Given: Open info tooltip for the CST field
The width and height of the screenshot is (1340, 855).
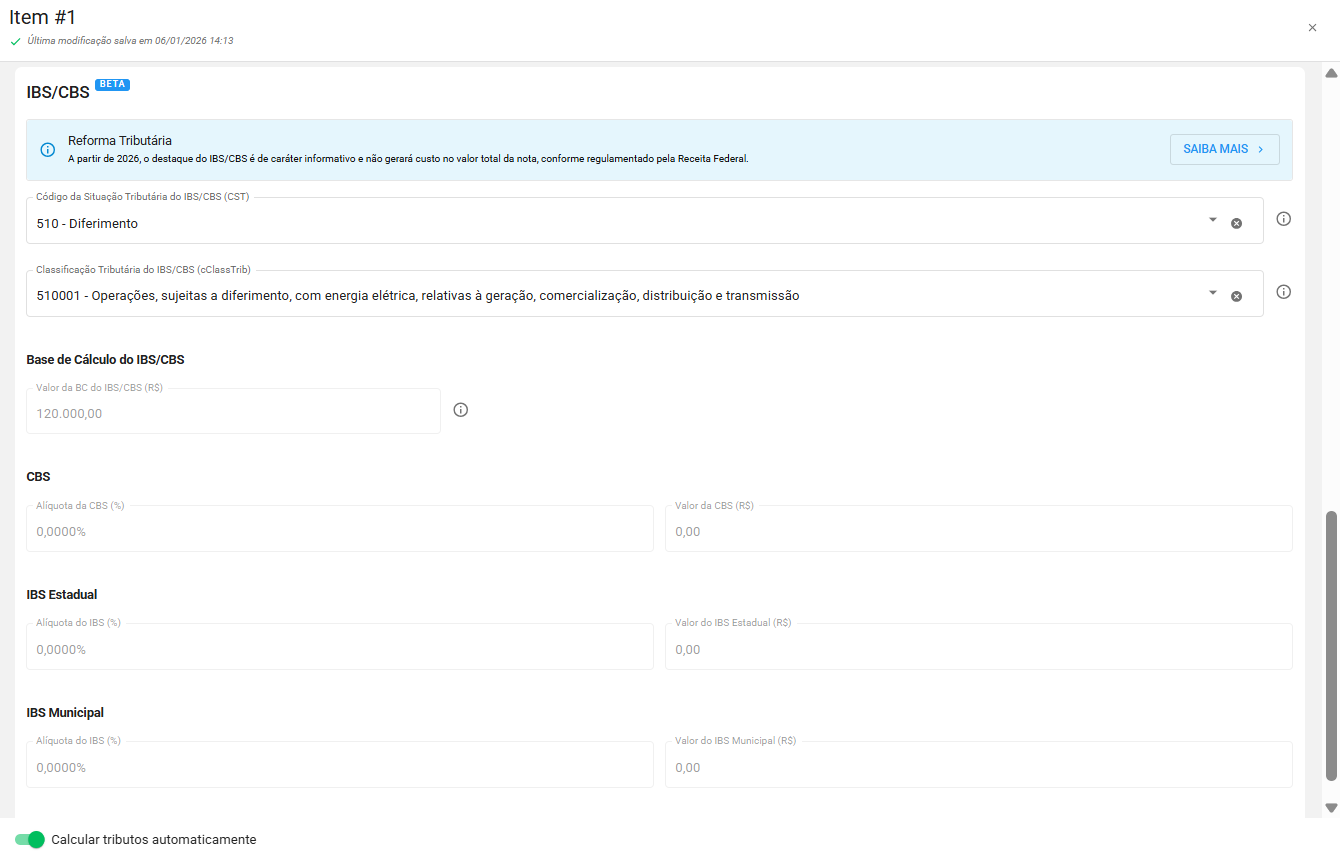Looking at the screenshot, I should pyautogui.click(x=1284, y=219).
